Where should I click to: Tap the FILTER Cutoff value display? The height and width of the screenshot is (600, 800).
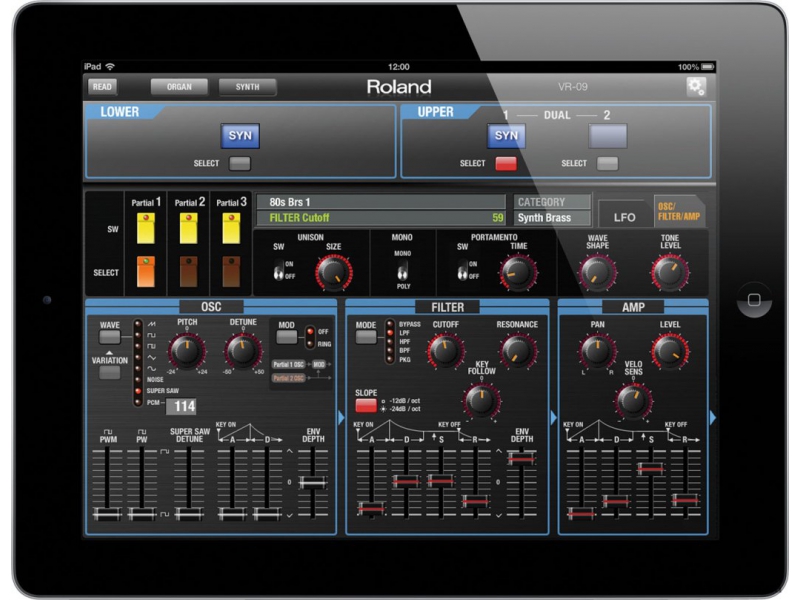(381, 218)
